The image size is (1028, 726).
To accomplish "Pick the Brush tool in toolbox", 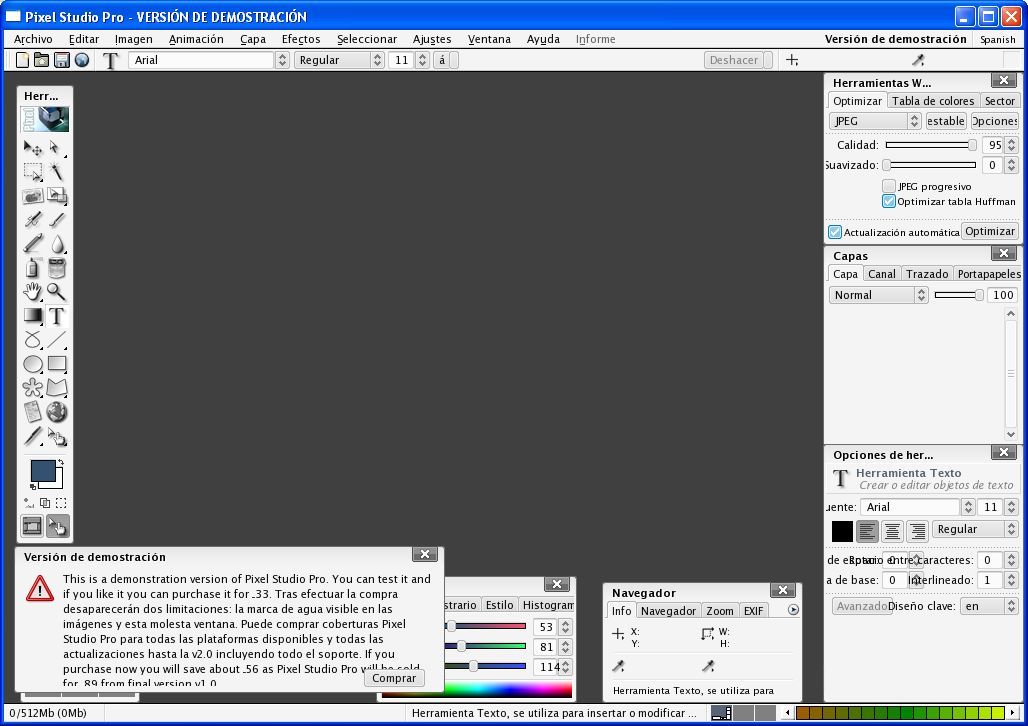I will [57, 220].
